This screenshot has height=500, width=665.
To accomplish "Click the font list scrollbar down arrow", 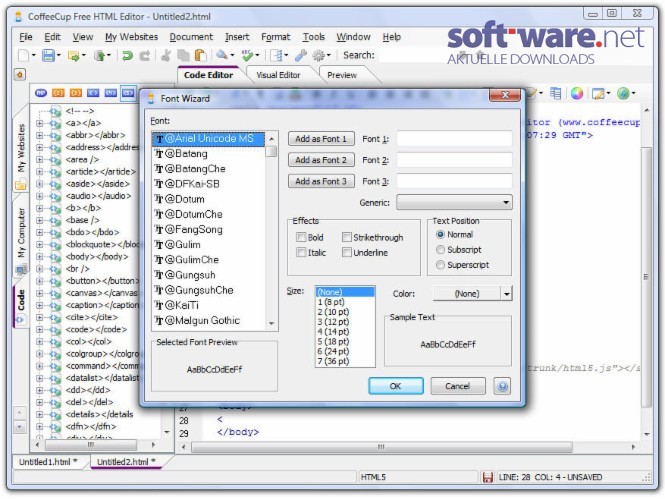I will [x=271, y=324].
